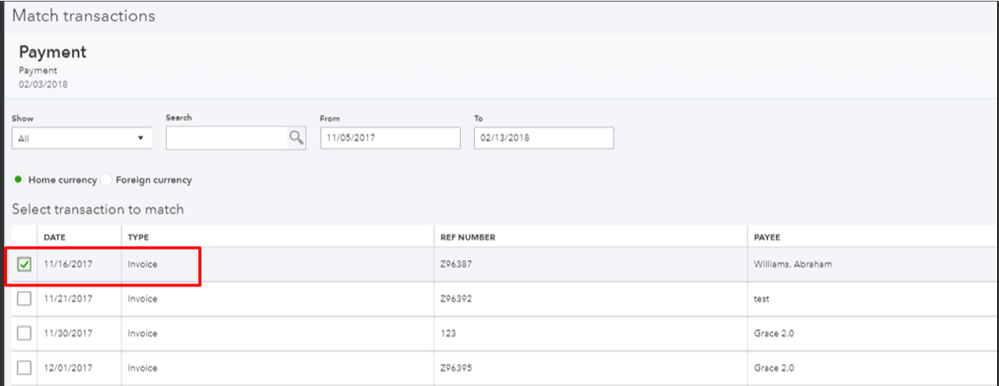Choose Foreign currency radio option
Image resolution: width=999 pixels, height=386 pixels.
(106, 180)
